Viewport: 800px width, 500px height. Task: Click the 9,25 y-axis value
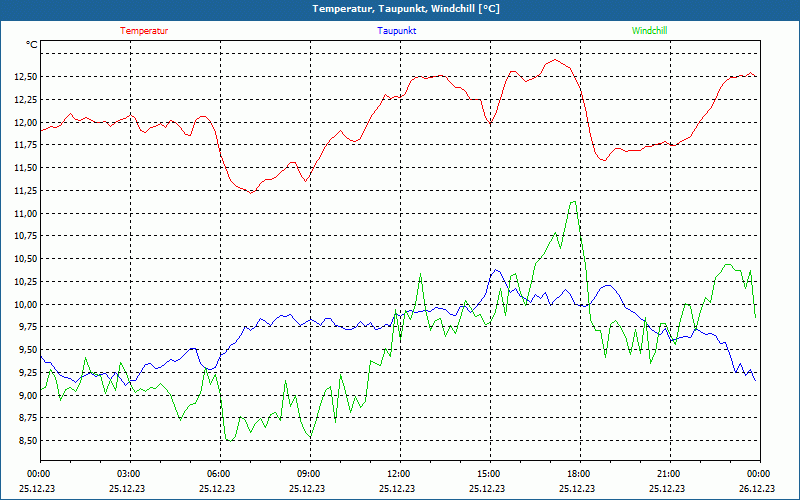[x=28, y=372]
